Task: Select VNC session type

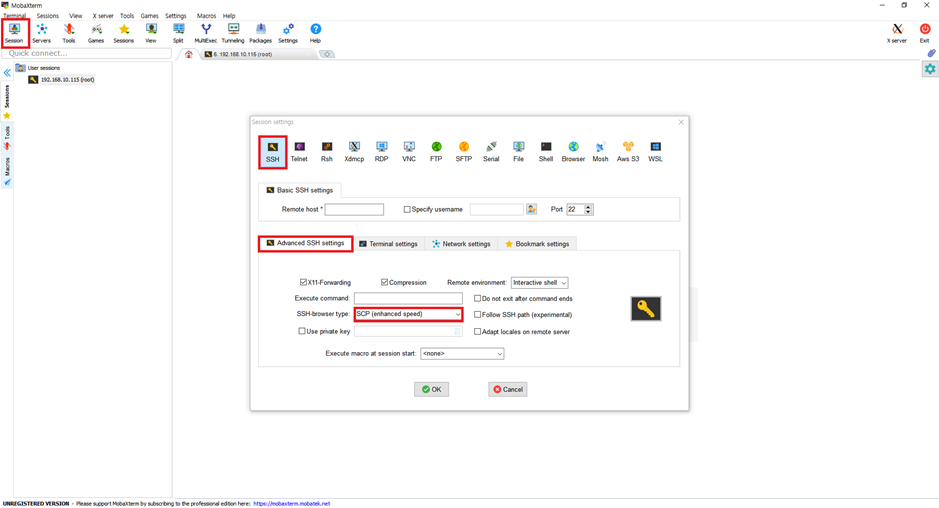Action: pos(409,152)
